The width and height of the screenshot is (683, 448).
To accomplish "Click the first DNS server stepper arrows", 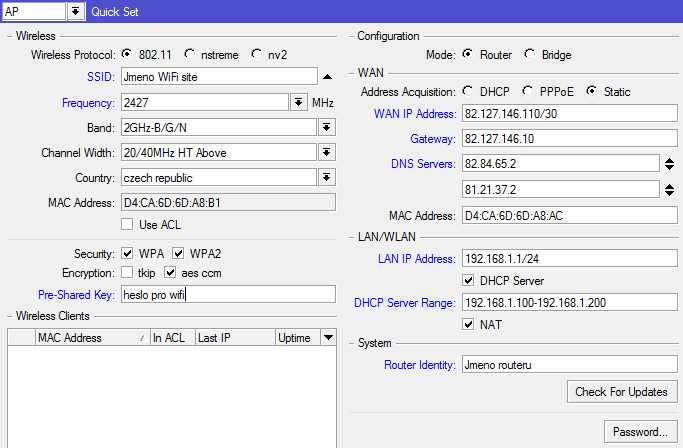I will coord(669,163).
